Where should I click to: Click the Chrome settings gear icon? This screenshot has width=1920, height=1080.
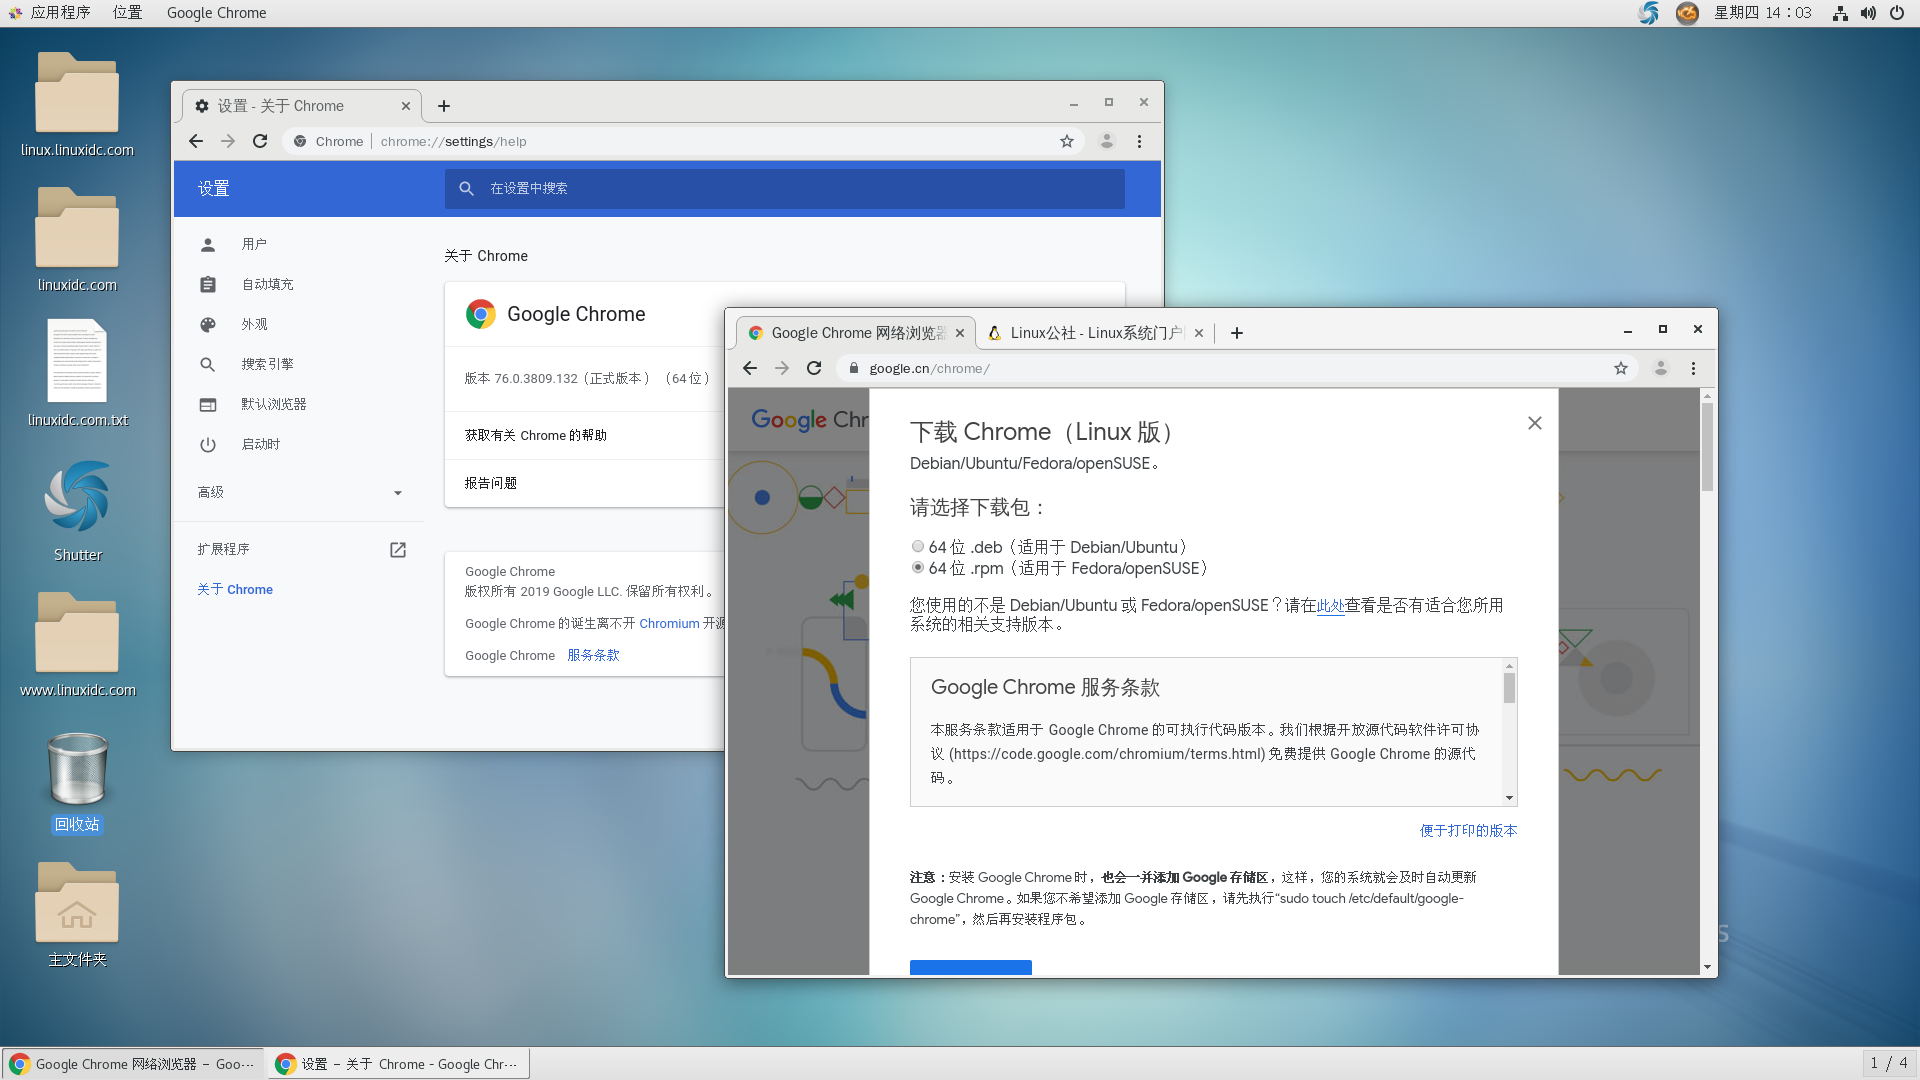click(x=202, y=105)
